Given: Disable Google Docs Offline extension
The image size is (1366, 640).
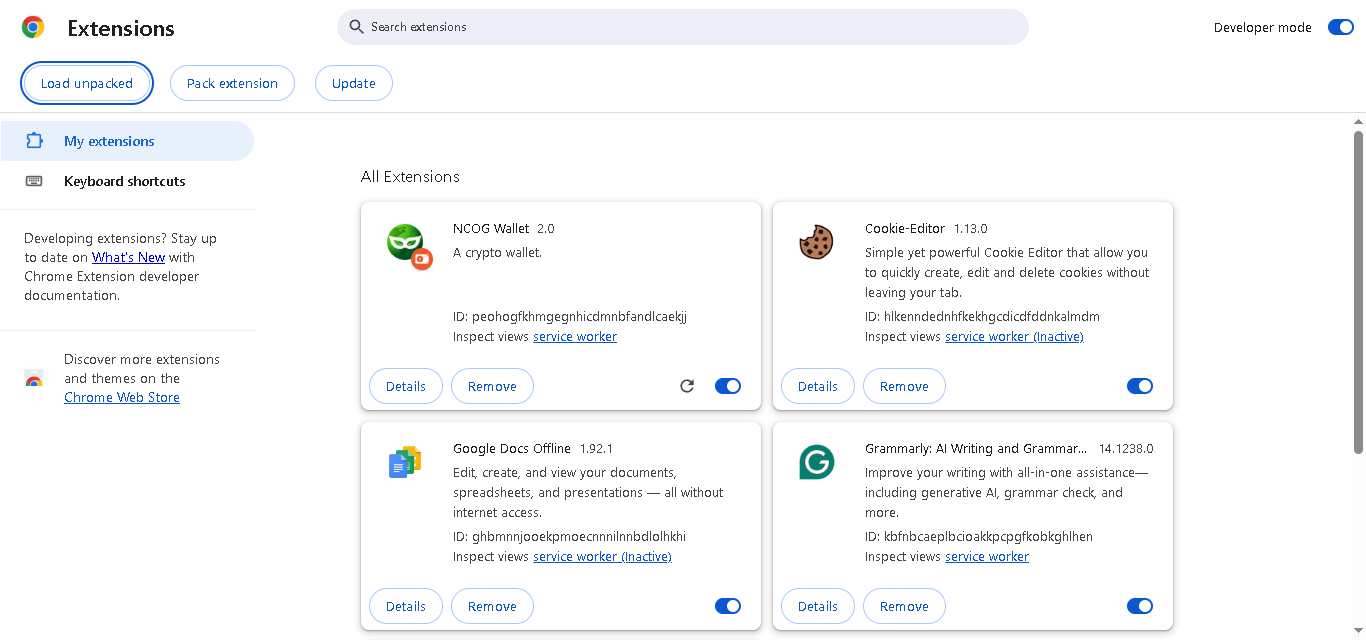Looking at the screenshot, I should point(728,606).
